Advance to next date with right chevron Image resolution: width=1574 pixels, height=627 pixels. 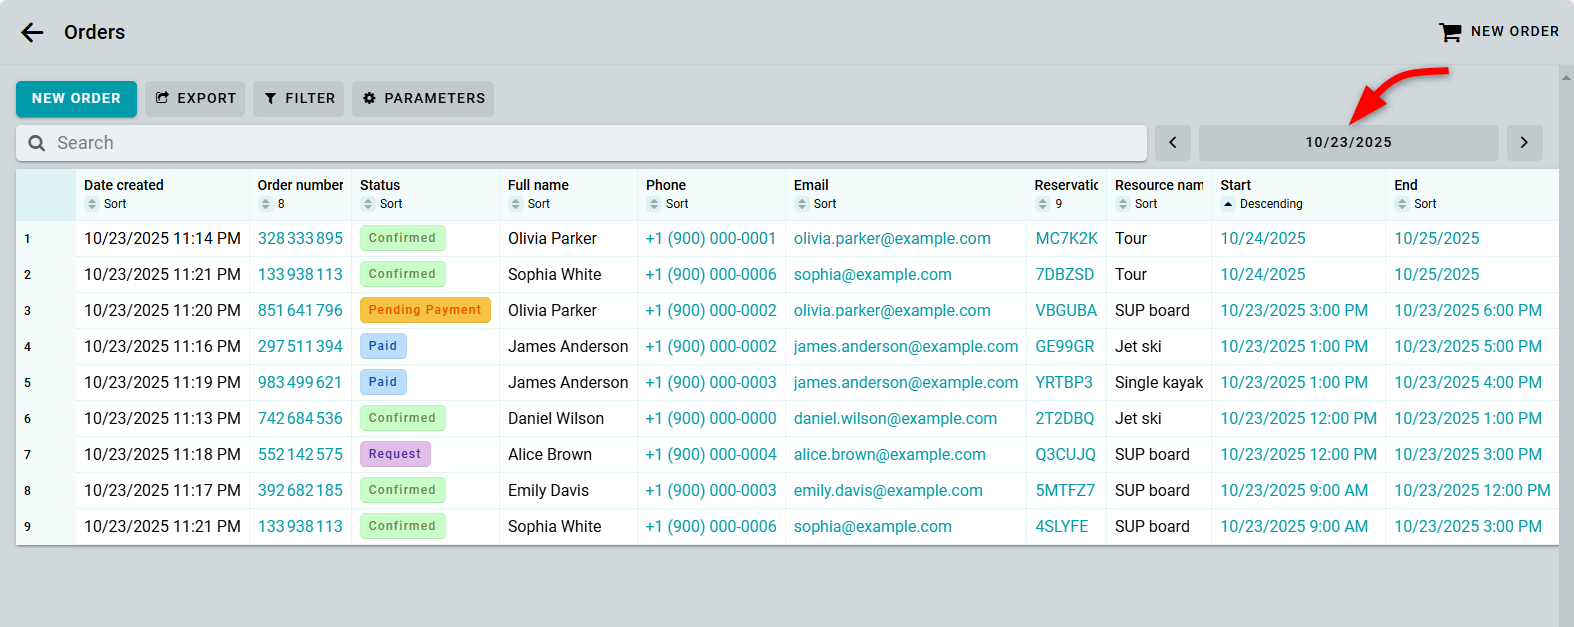(x=1524, y=143)
